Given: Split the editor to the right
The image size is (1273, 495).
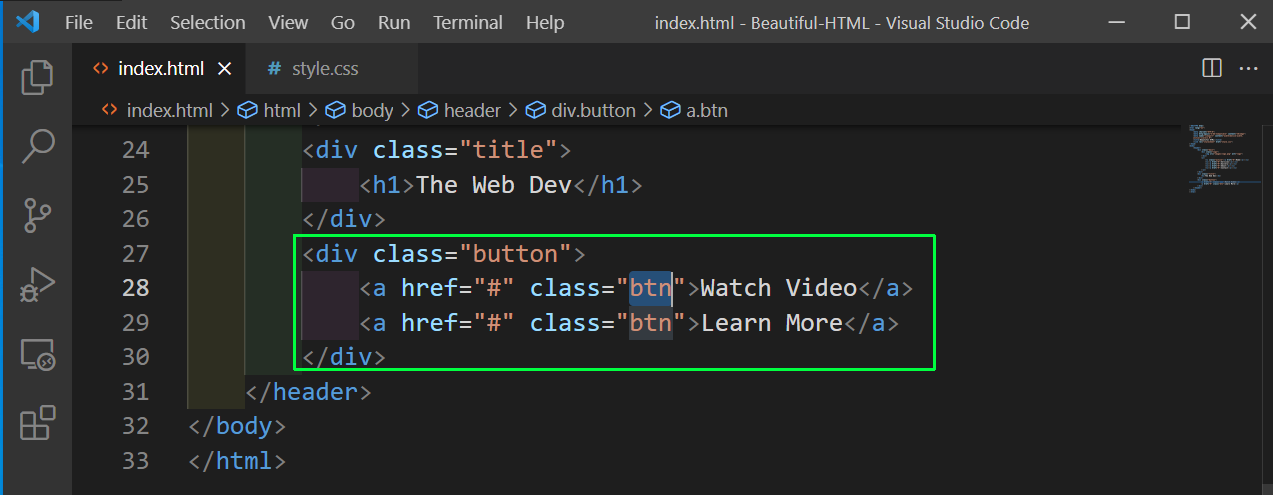Looking at the screenshot, I should (x=1211, y=68).
